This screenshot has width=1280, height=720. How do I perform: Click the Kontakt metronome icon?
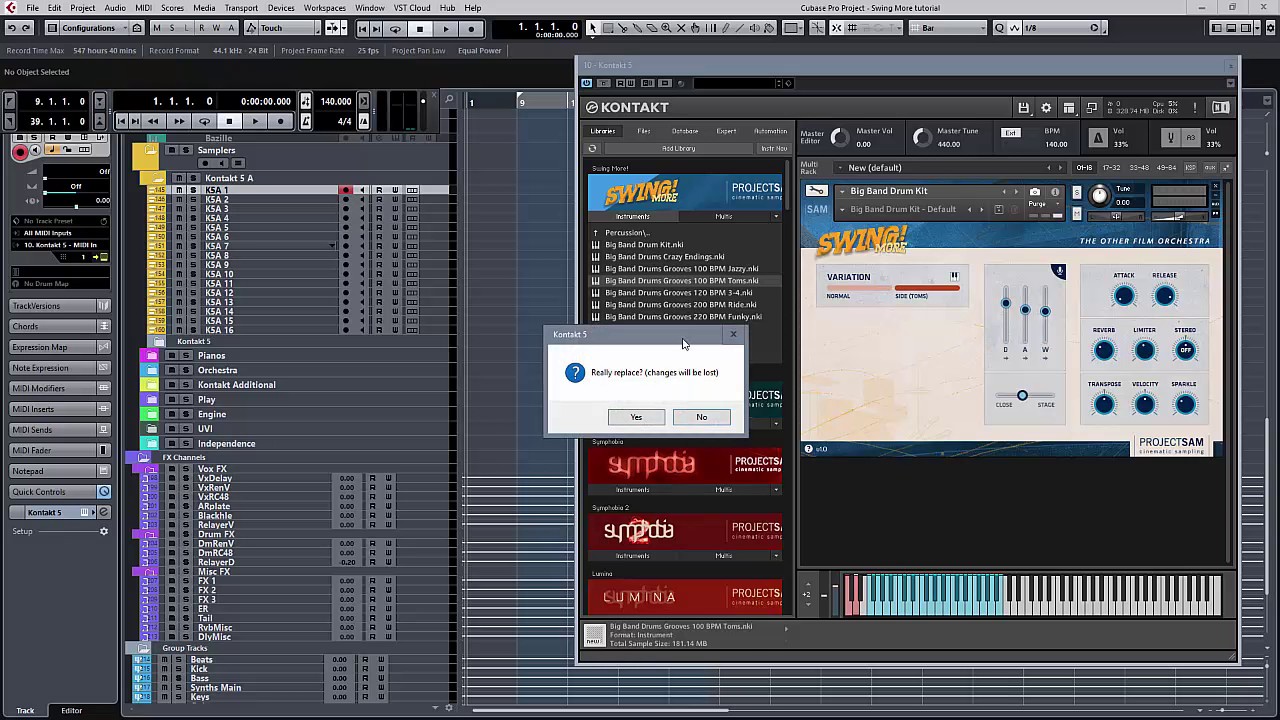point(1098,138)
